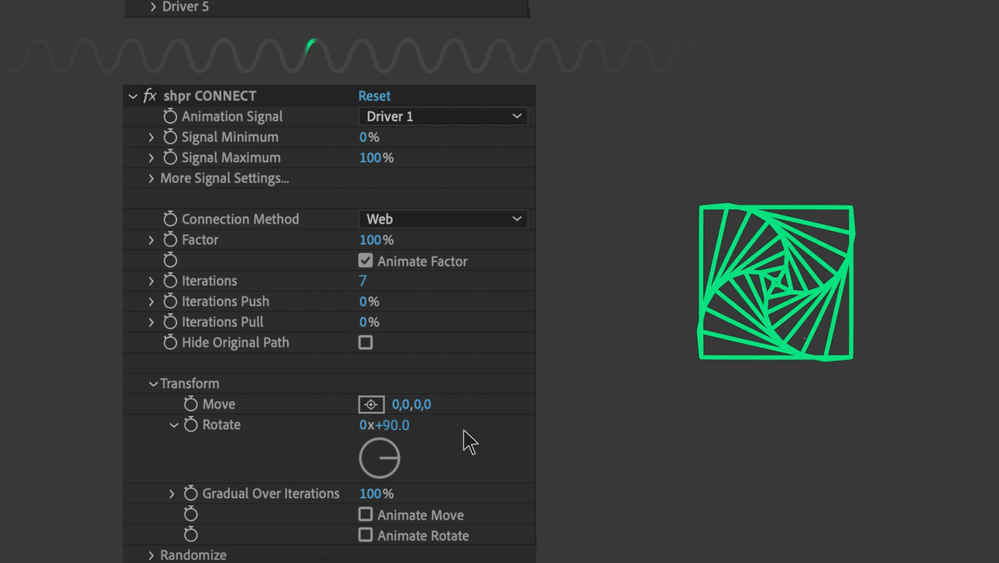Screen dimensions: 999x563
Task: Click the fx icon for shpr CONNECT
Action: coord(150,96)
